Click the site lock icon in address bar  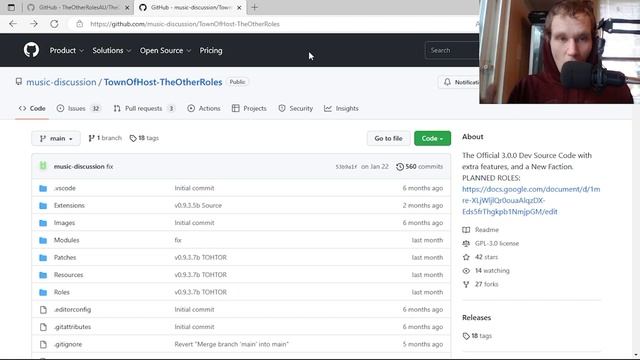(x=80, y=24)
